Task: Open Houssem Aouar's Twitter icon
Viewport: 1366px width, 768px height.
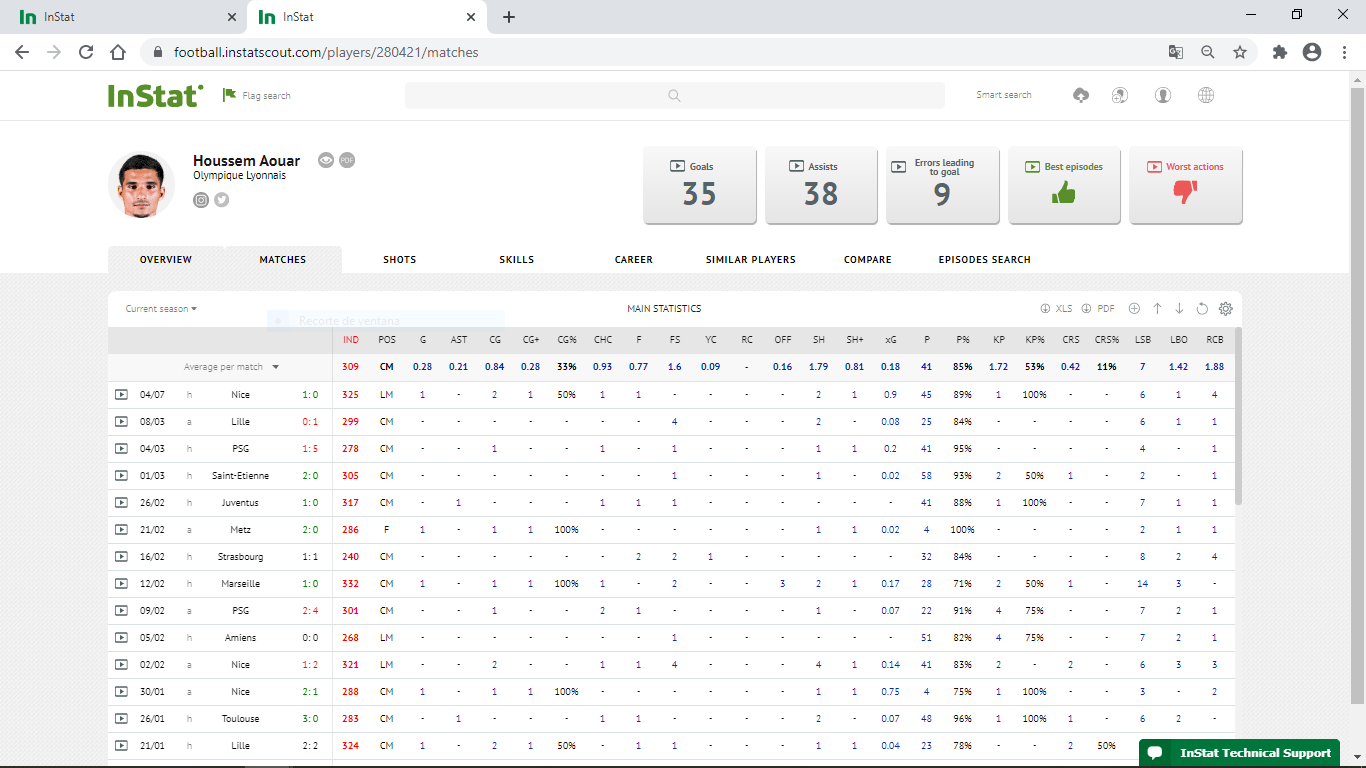Action: click(x=222, y=200)
